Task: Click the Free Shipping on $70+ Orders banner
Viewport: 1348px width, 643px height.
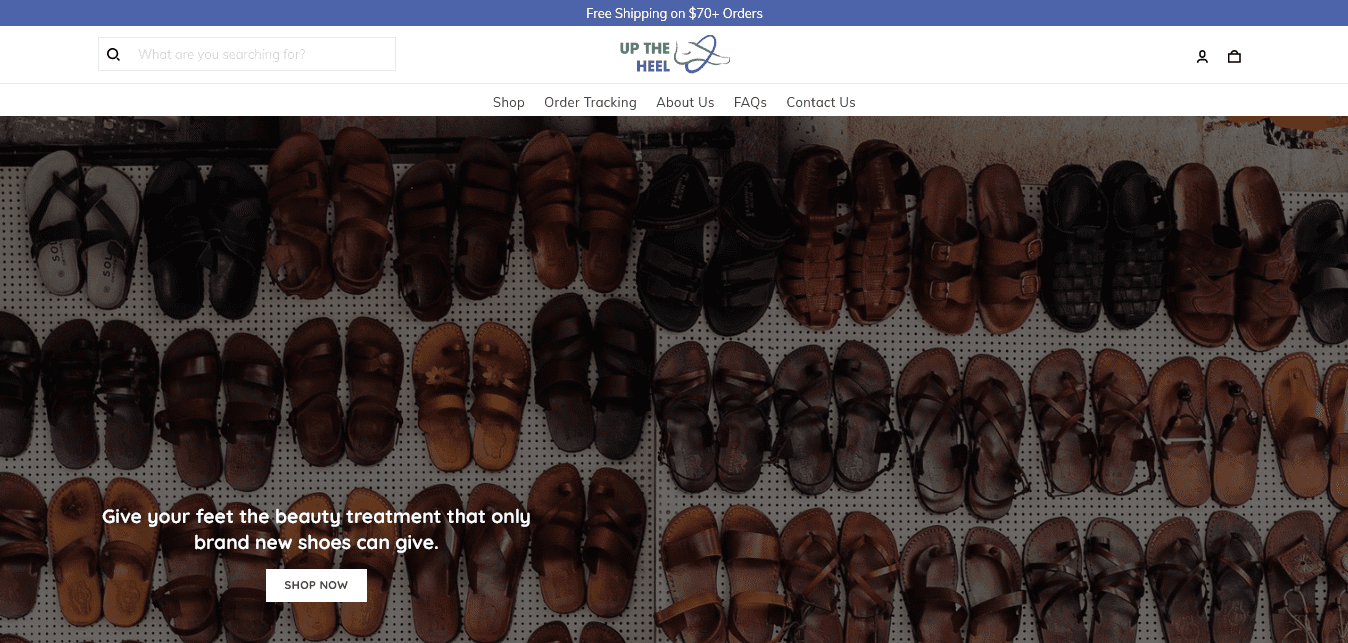Action: point(674,13)
